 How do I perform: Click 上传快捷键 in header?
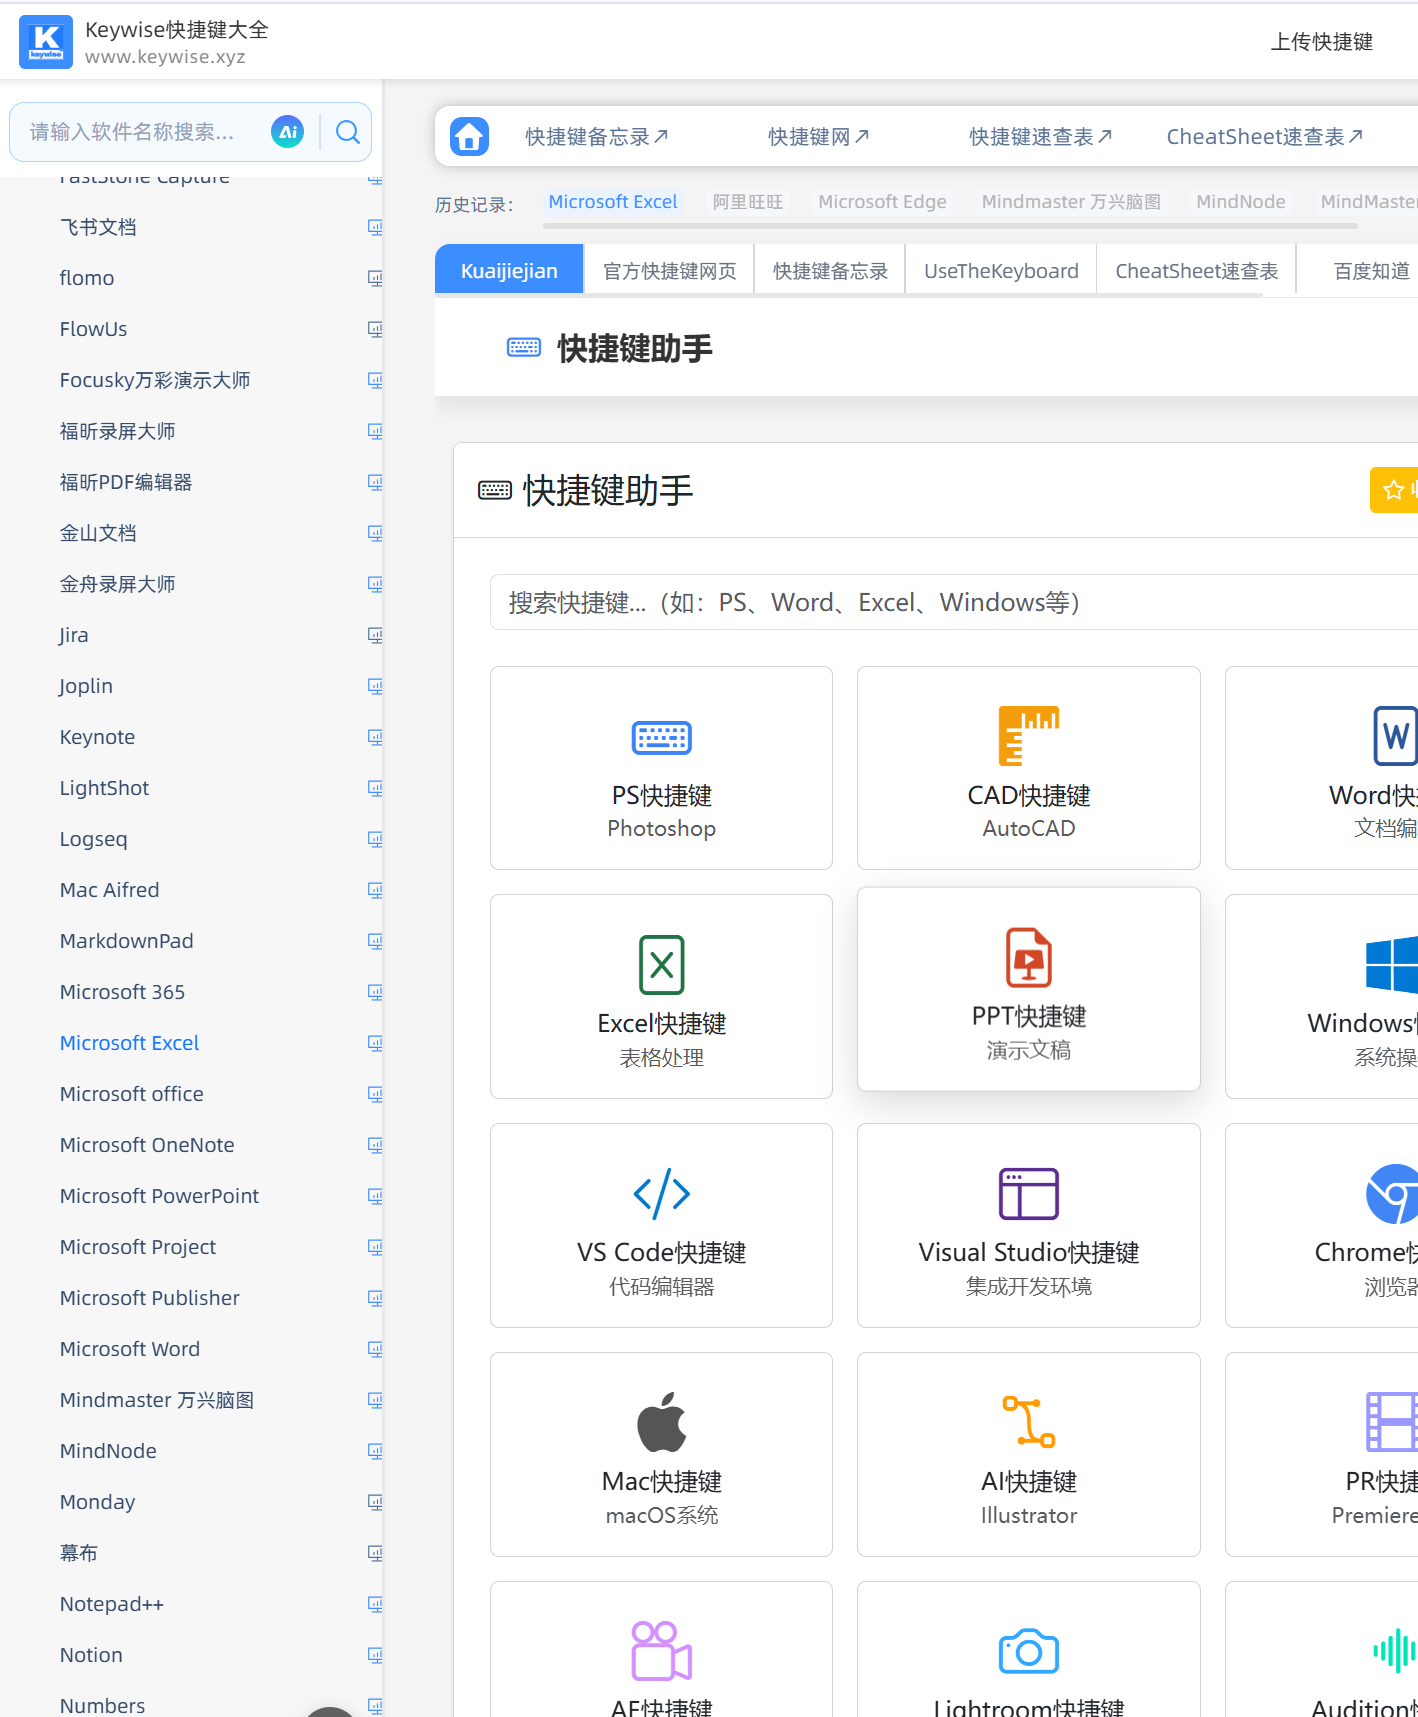[x=1321, y=41]
